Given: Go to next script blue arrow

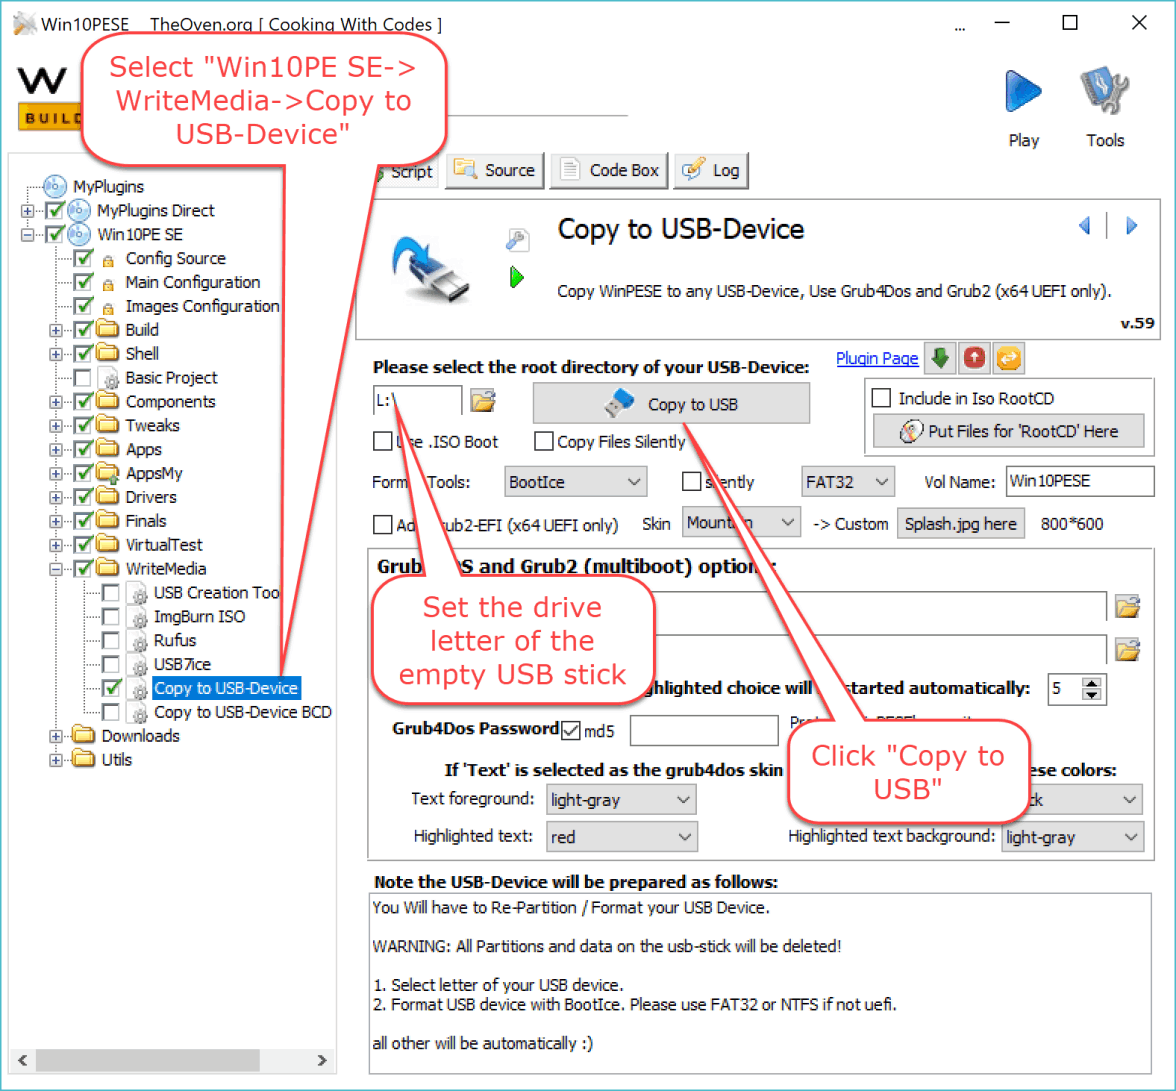Looking at the screenshot, I should (1132, 226).
